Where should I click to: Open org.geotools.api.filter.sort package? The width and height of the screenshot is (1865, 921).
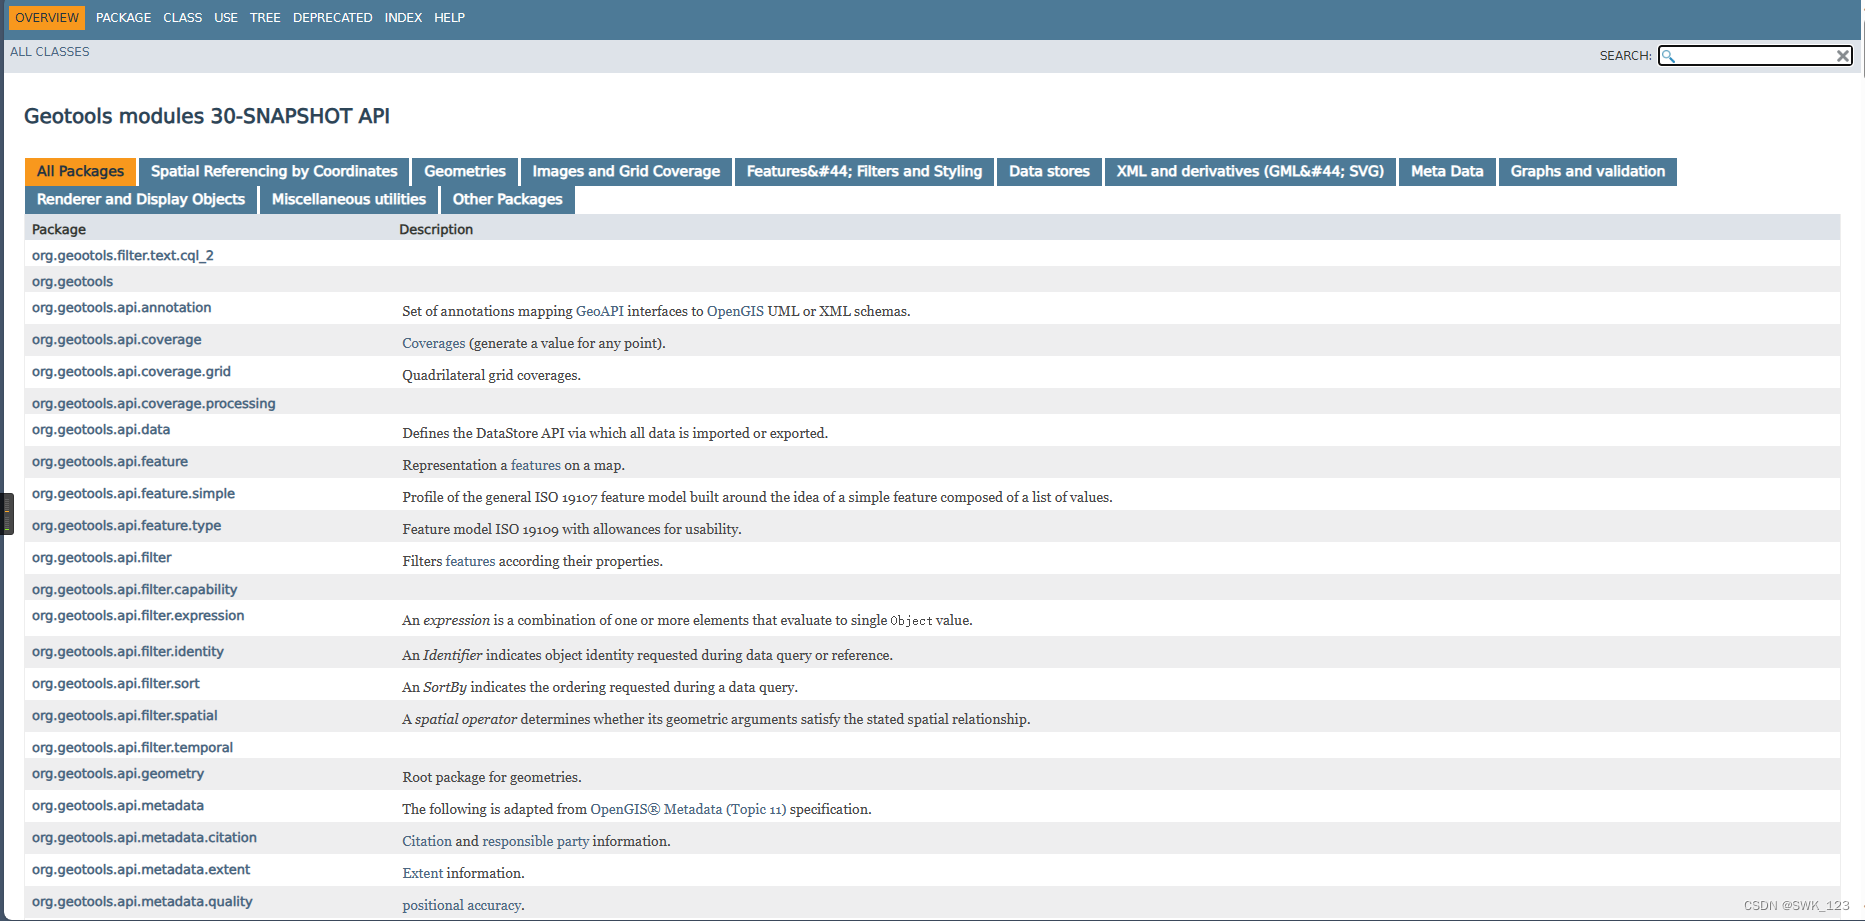point(116,684)
